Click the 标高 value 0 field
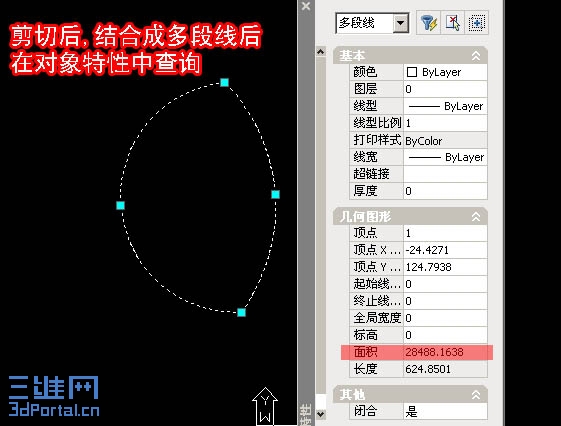Image resolution: width=561 pixels, height=426 pixels. [x=445, y=335]
